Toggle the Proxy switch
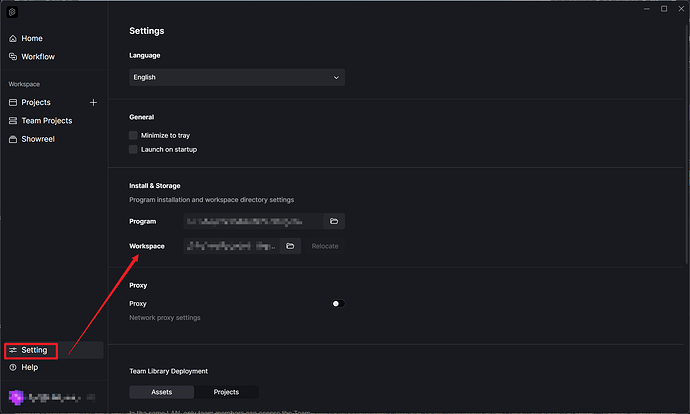The width and height of the screenshot is (690, 414). pos(337,303)
